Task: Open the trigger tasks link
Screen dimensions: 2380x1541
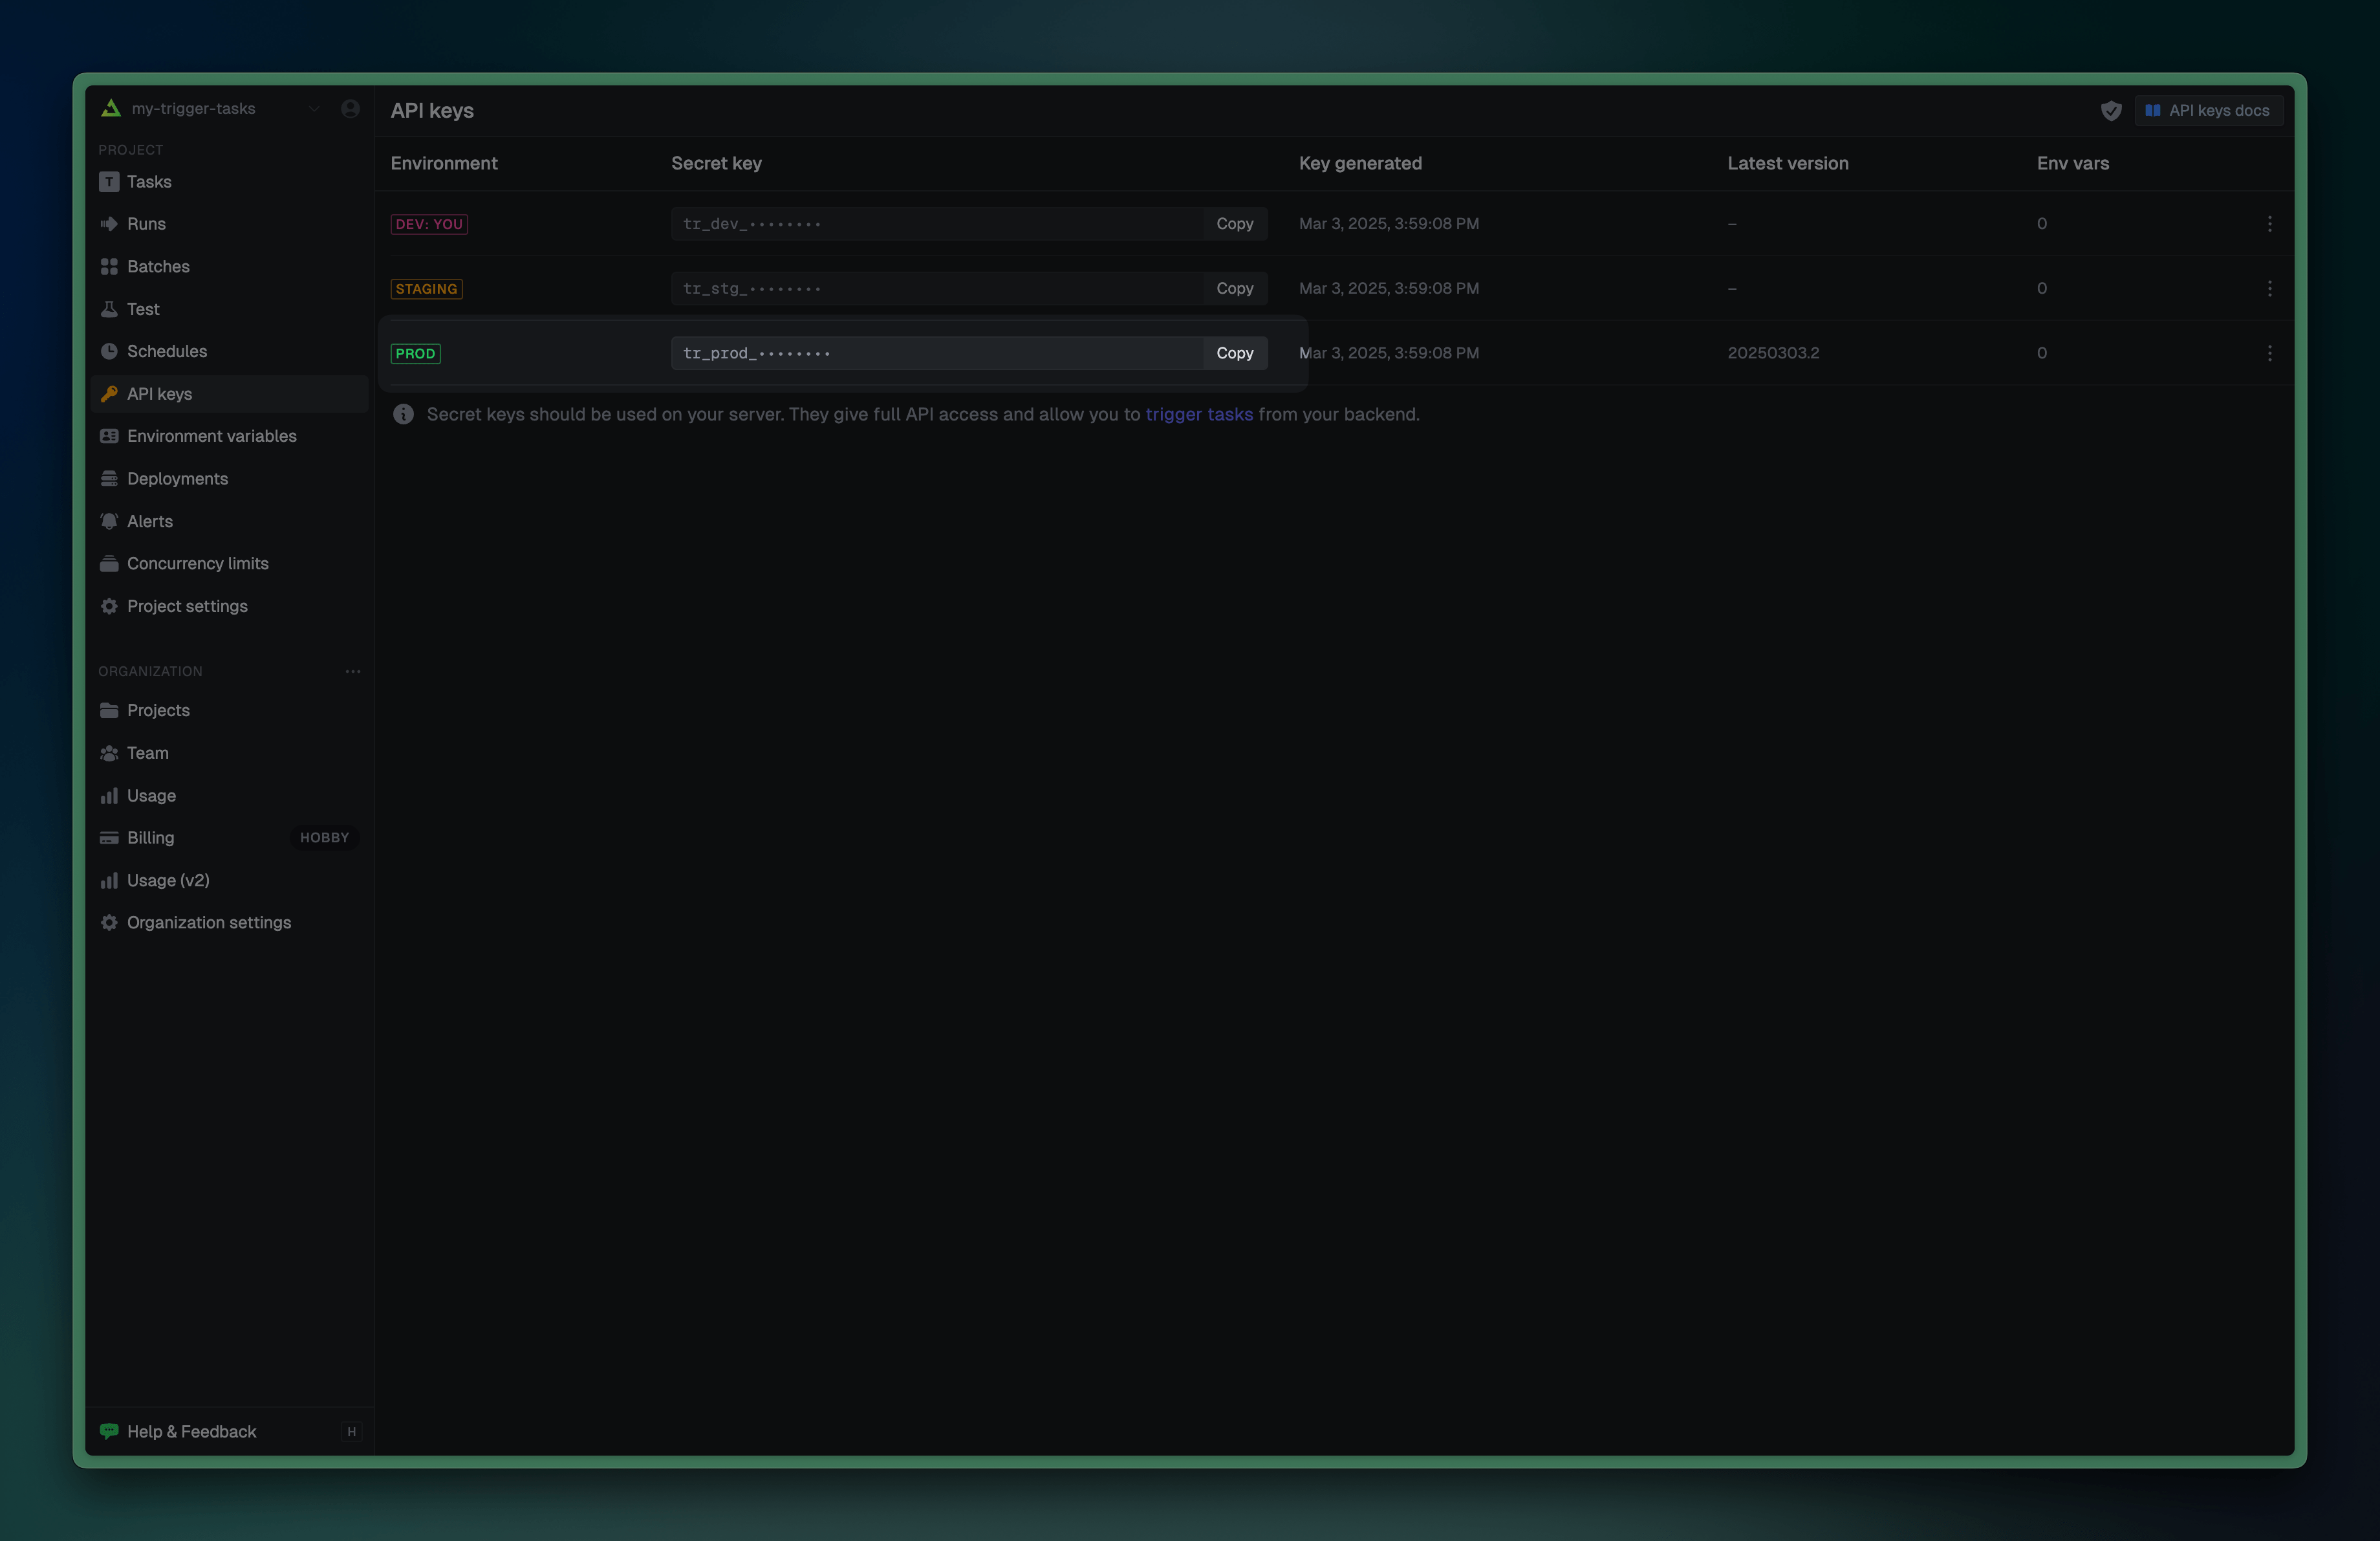Action: click(1199, 414)
